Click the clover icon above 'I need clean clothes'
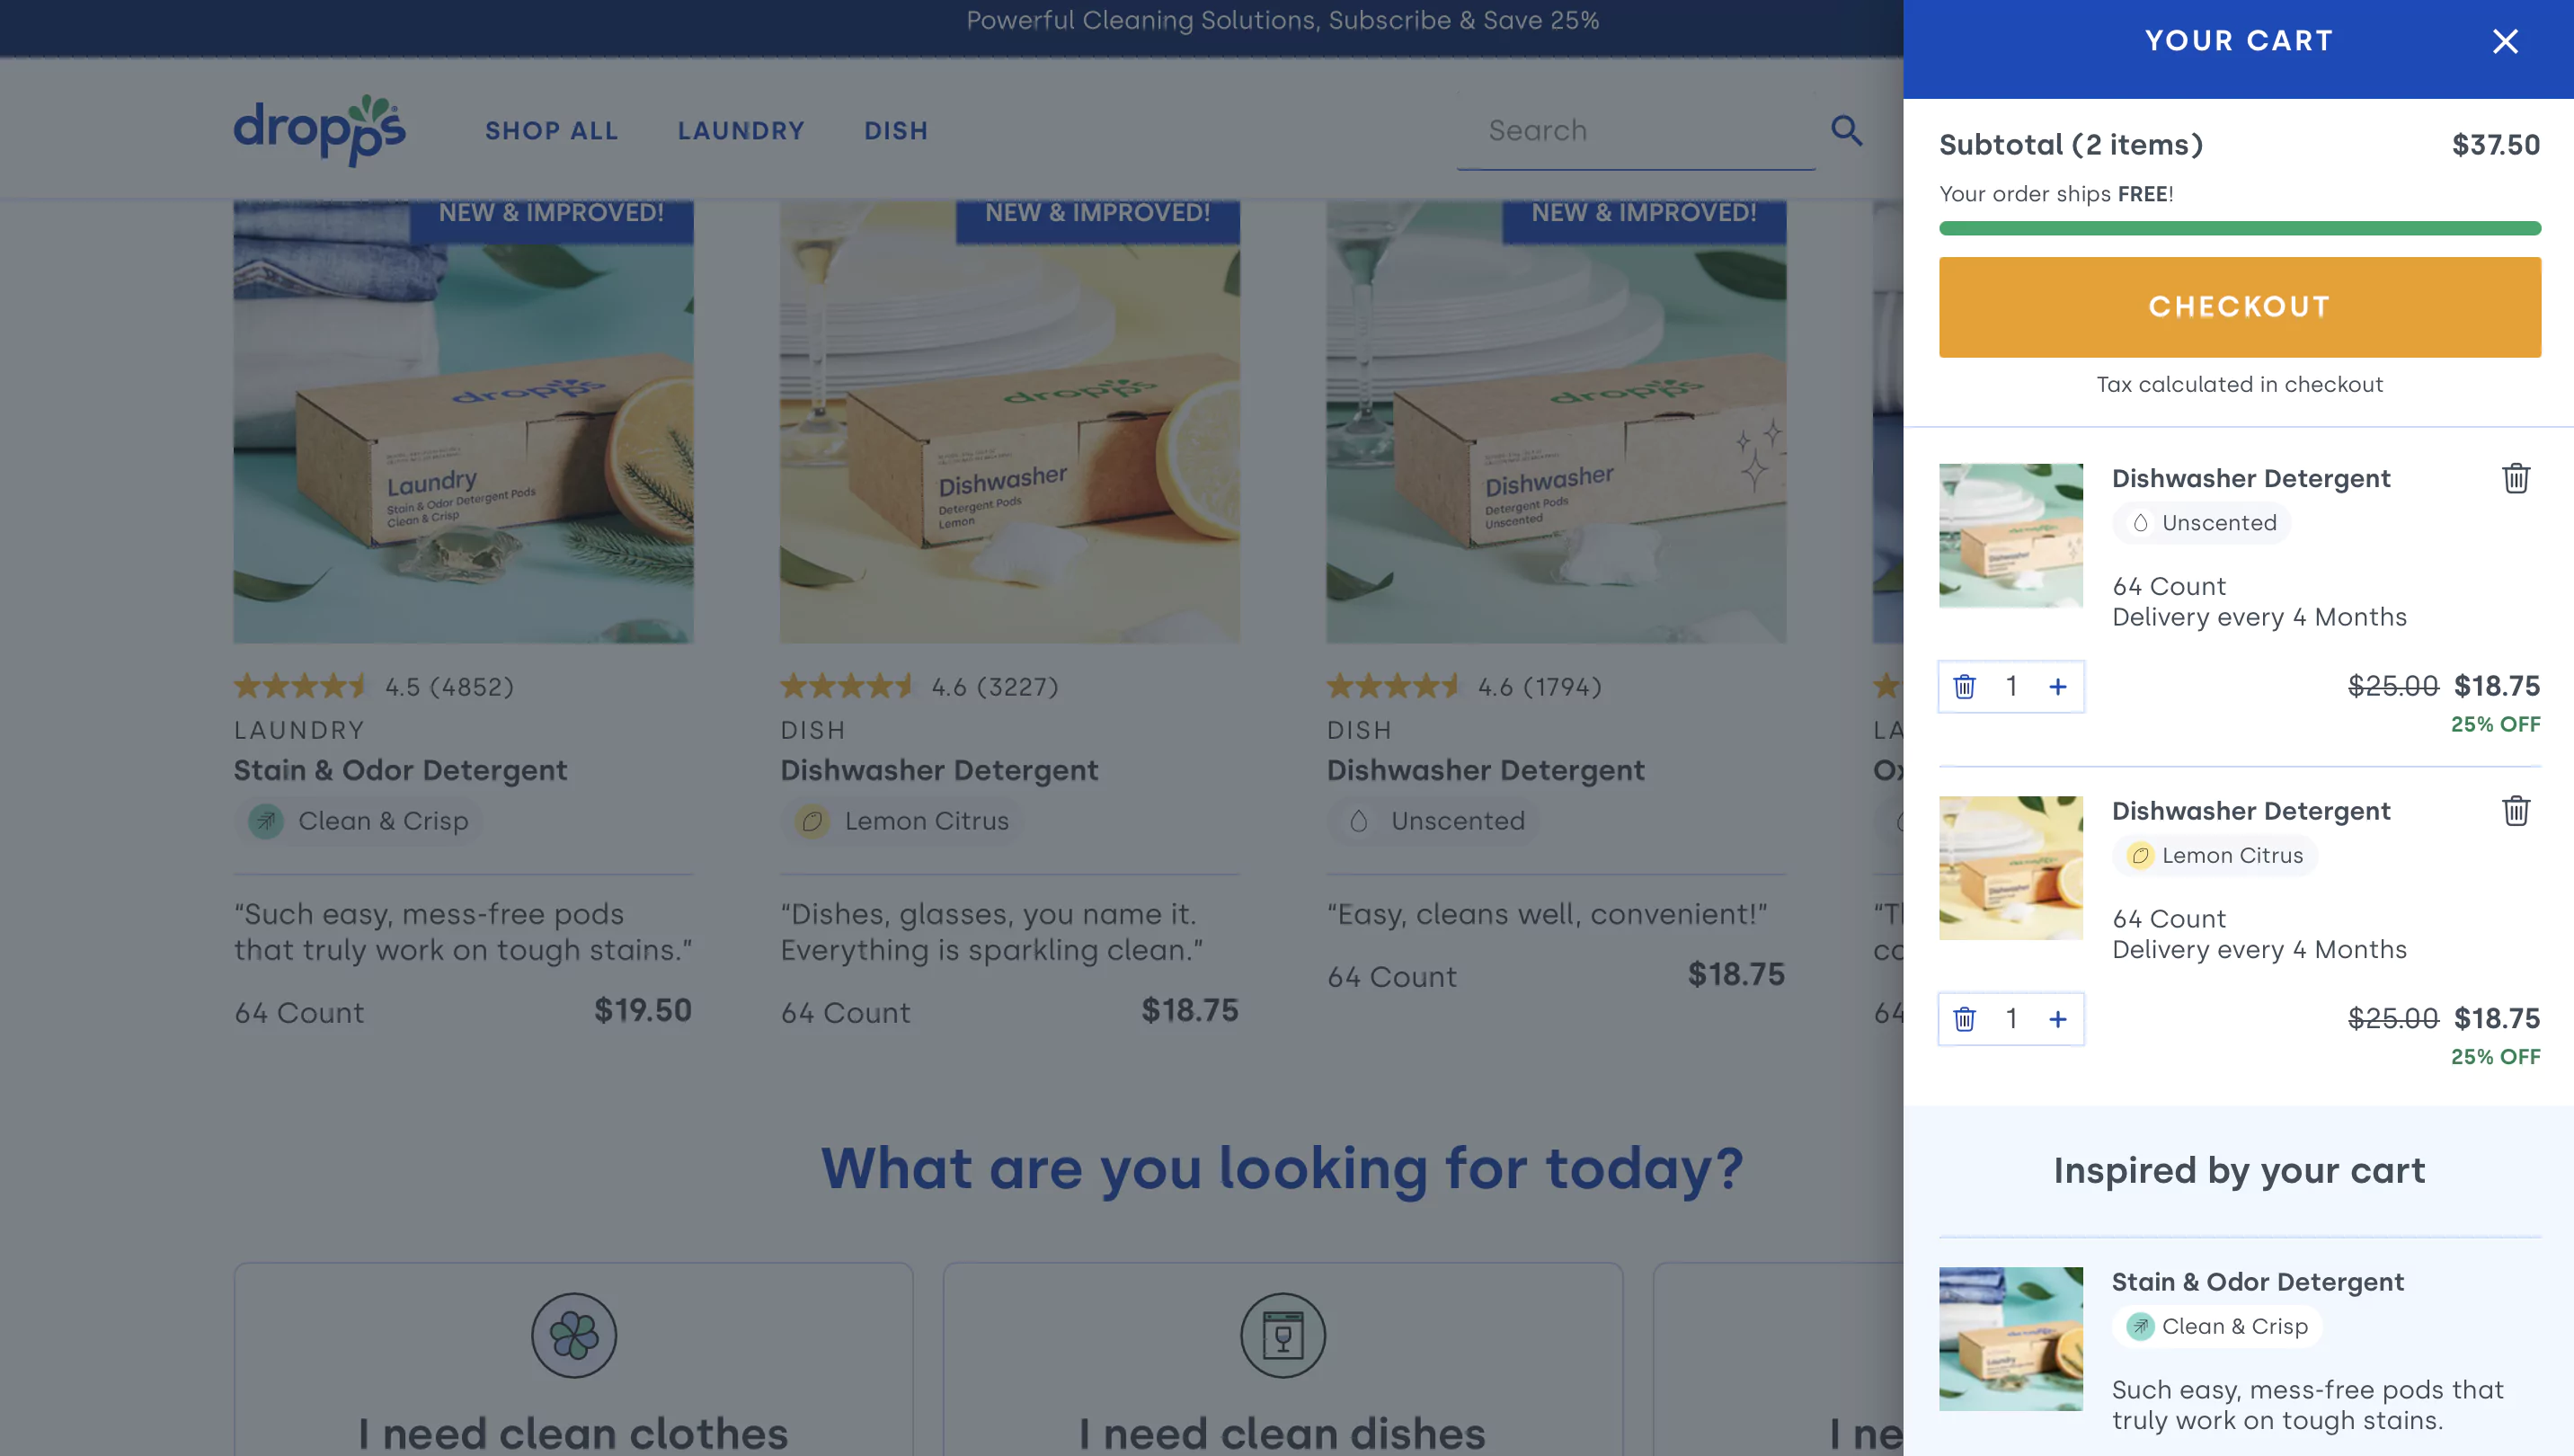 click(x=574, y=1335)
